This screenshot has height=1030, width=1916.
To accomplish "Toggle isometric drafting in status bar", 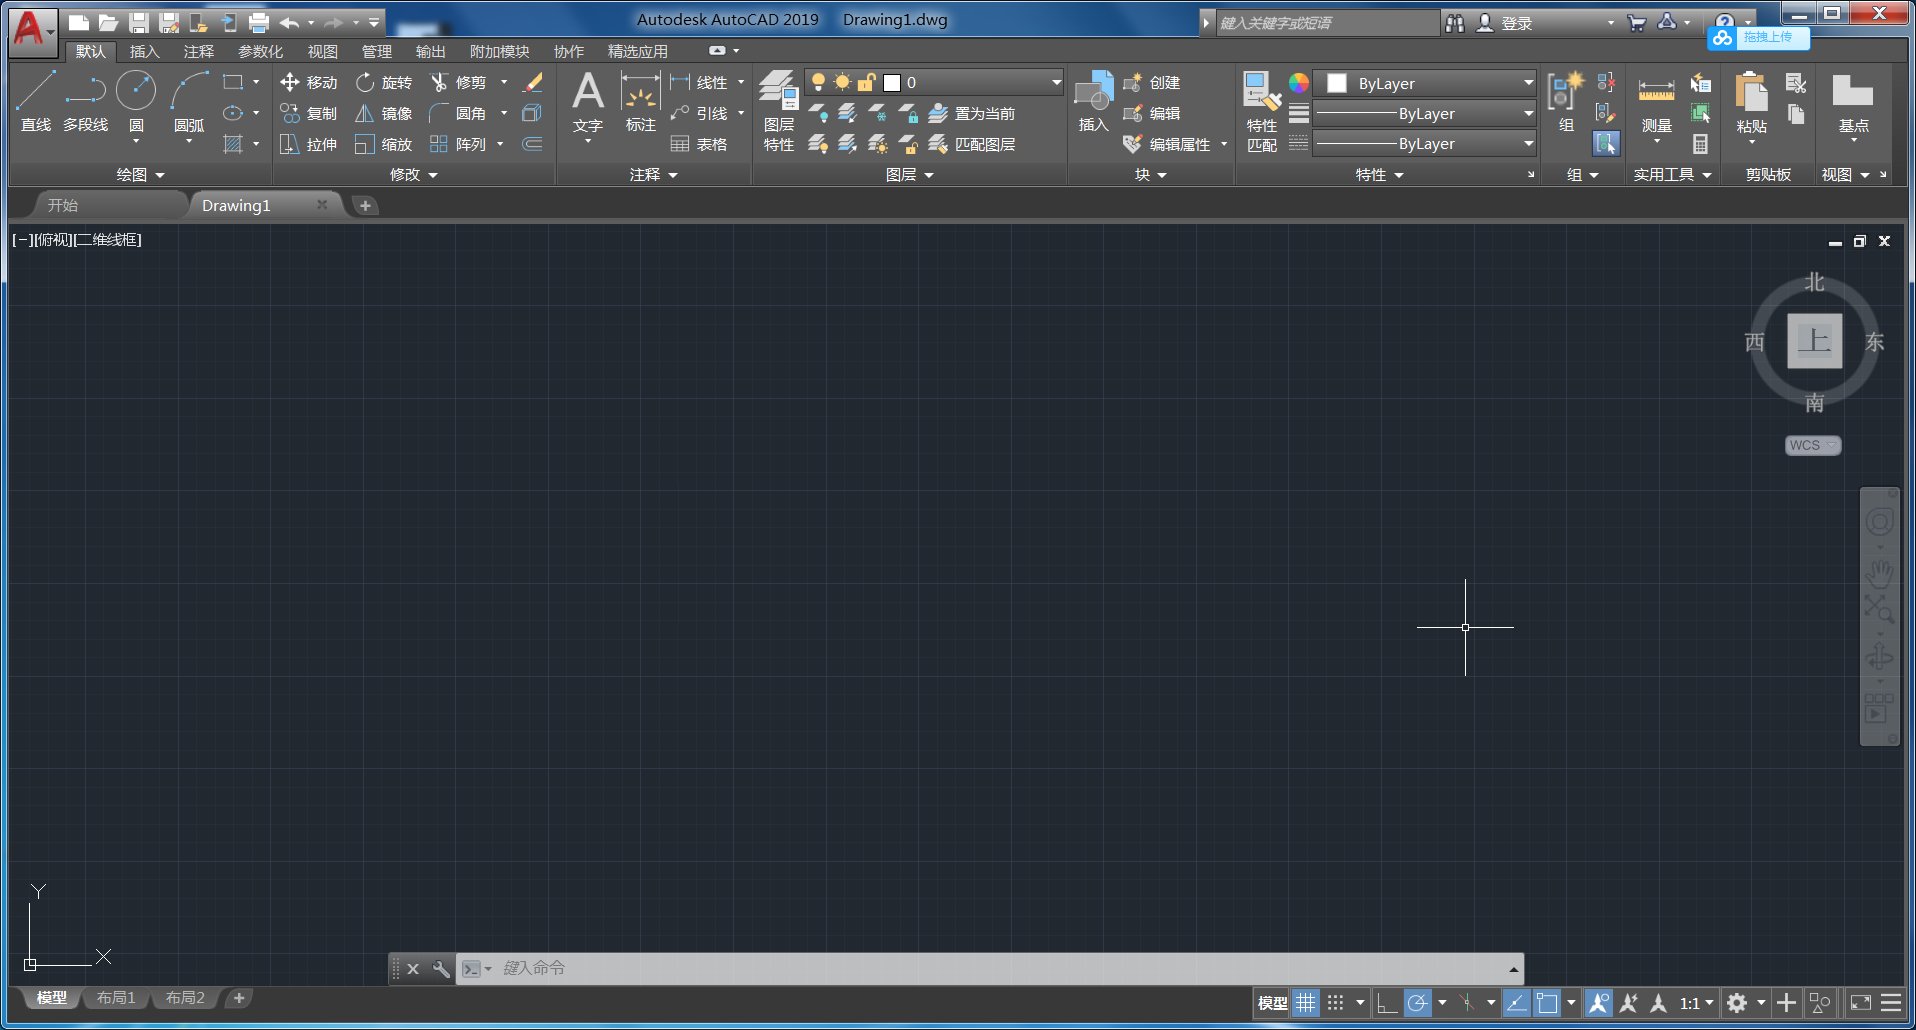I will [x=1467, y=1003].
